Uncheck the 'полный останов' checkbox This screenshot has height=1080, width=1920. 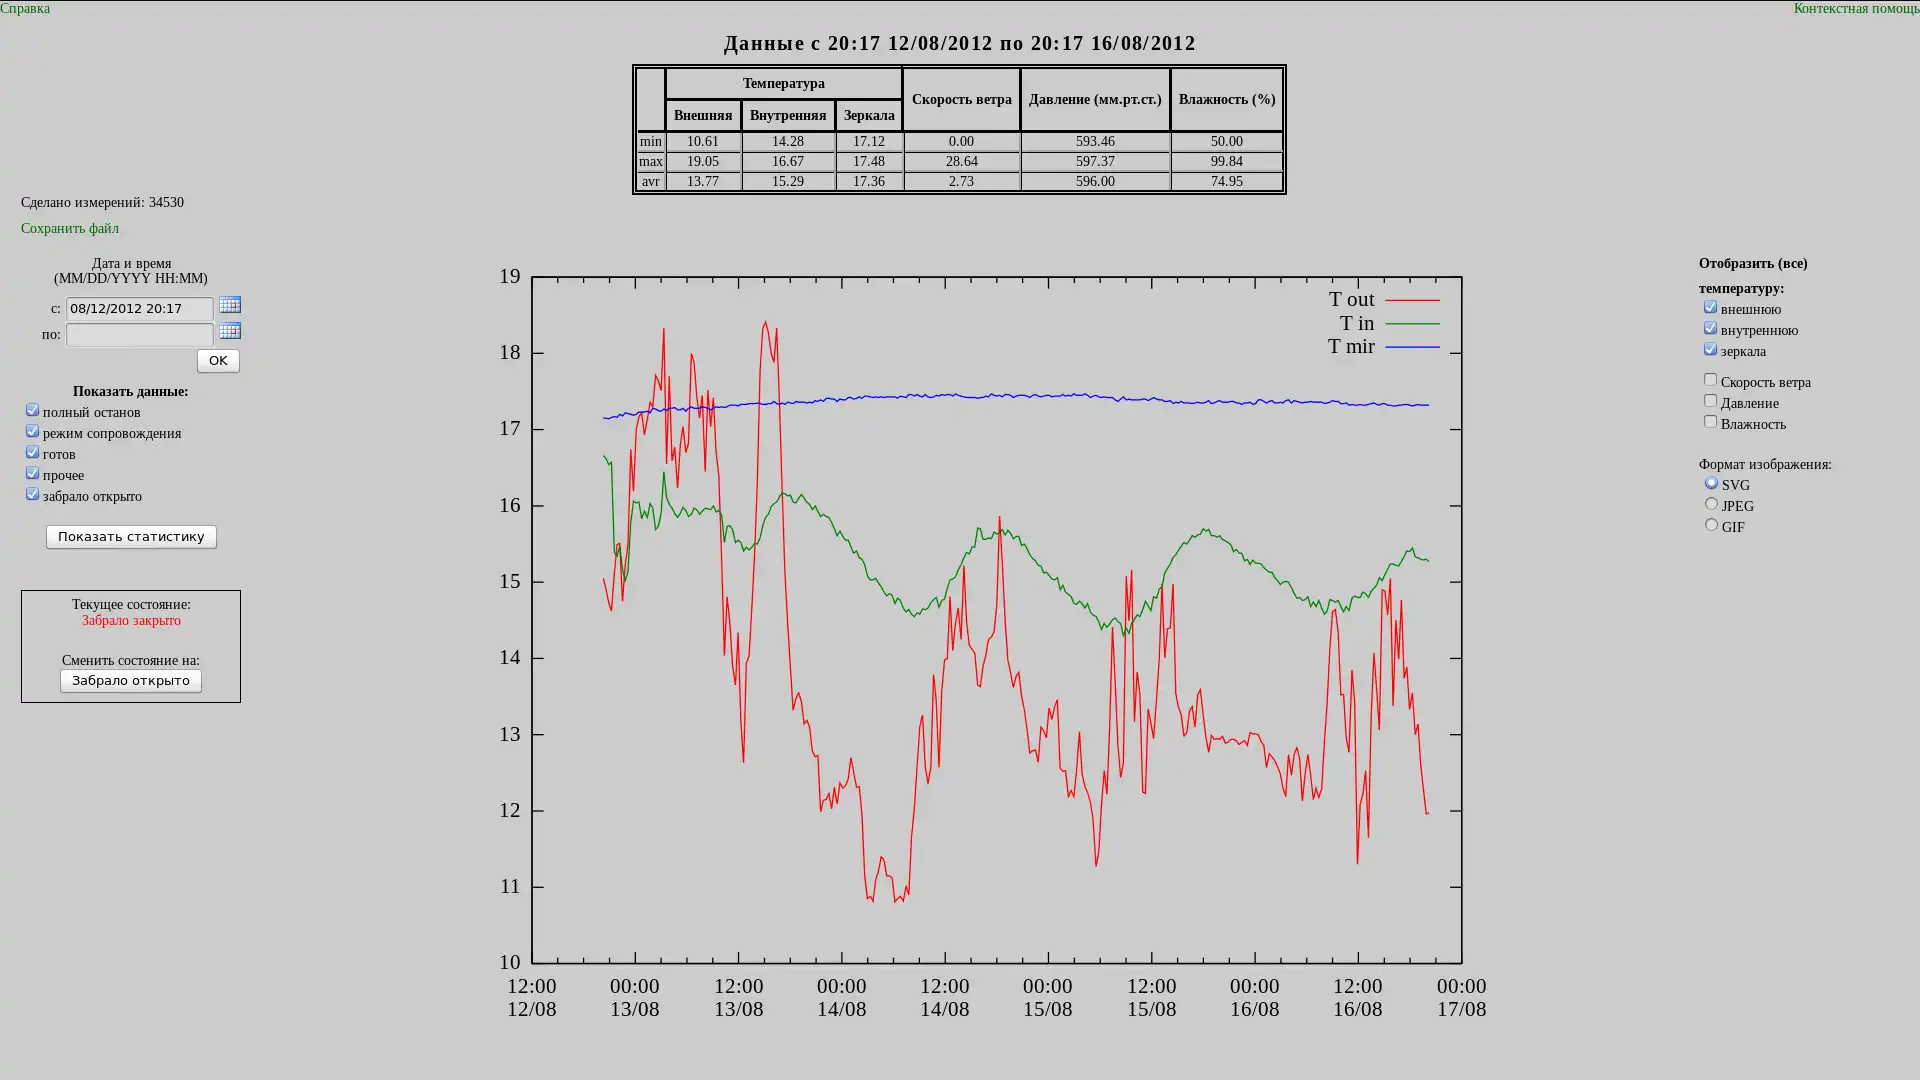point(32,411)
